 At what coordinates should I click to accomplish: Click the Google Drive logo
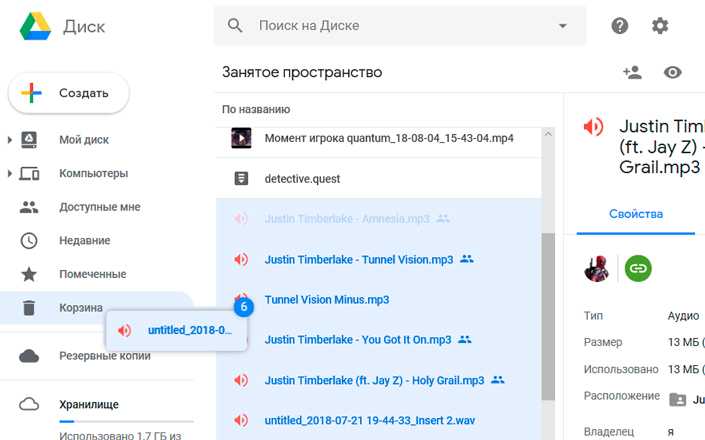(35, 26)
